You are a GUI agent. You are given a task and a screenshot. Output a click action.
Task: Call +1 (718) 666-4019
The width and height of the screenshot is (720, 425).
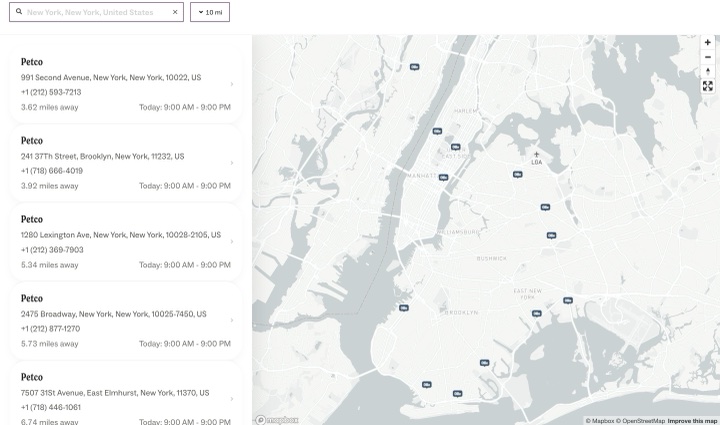[52, 171]
